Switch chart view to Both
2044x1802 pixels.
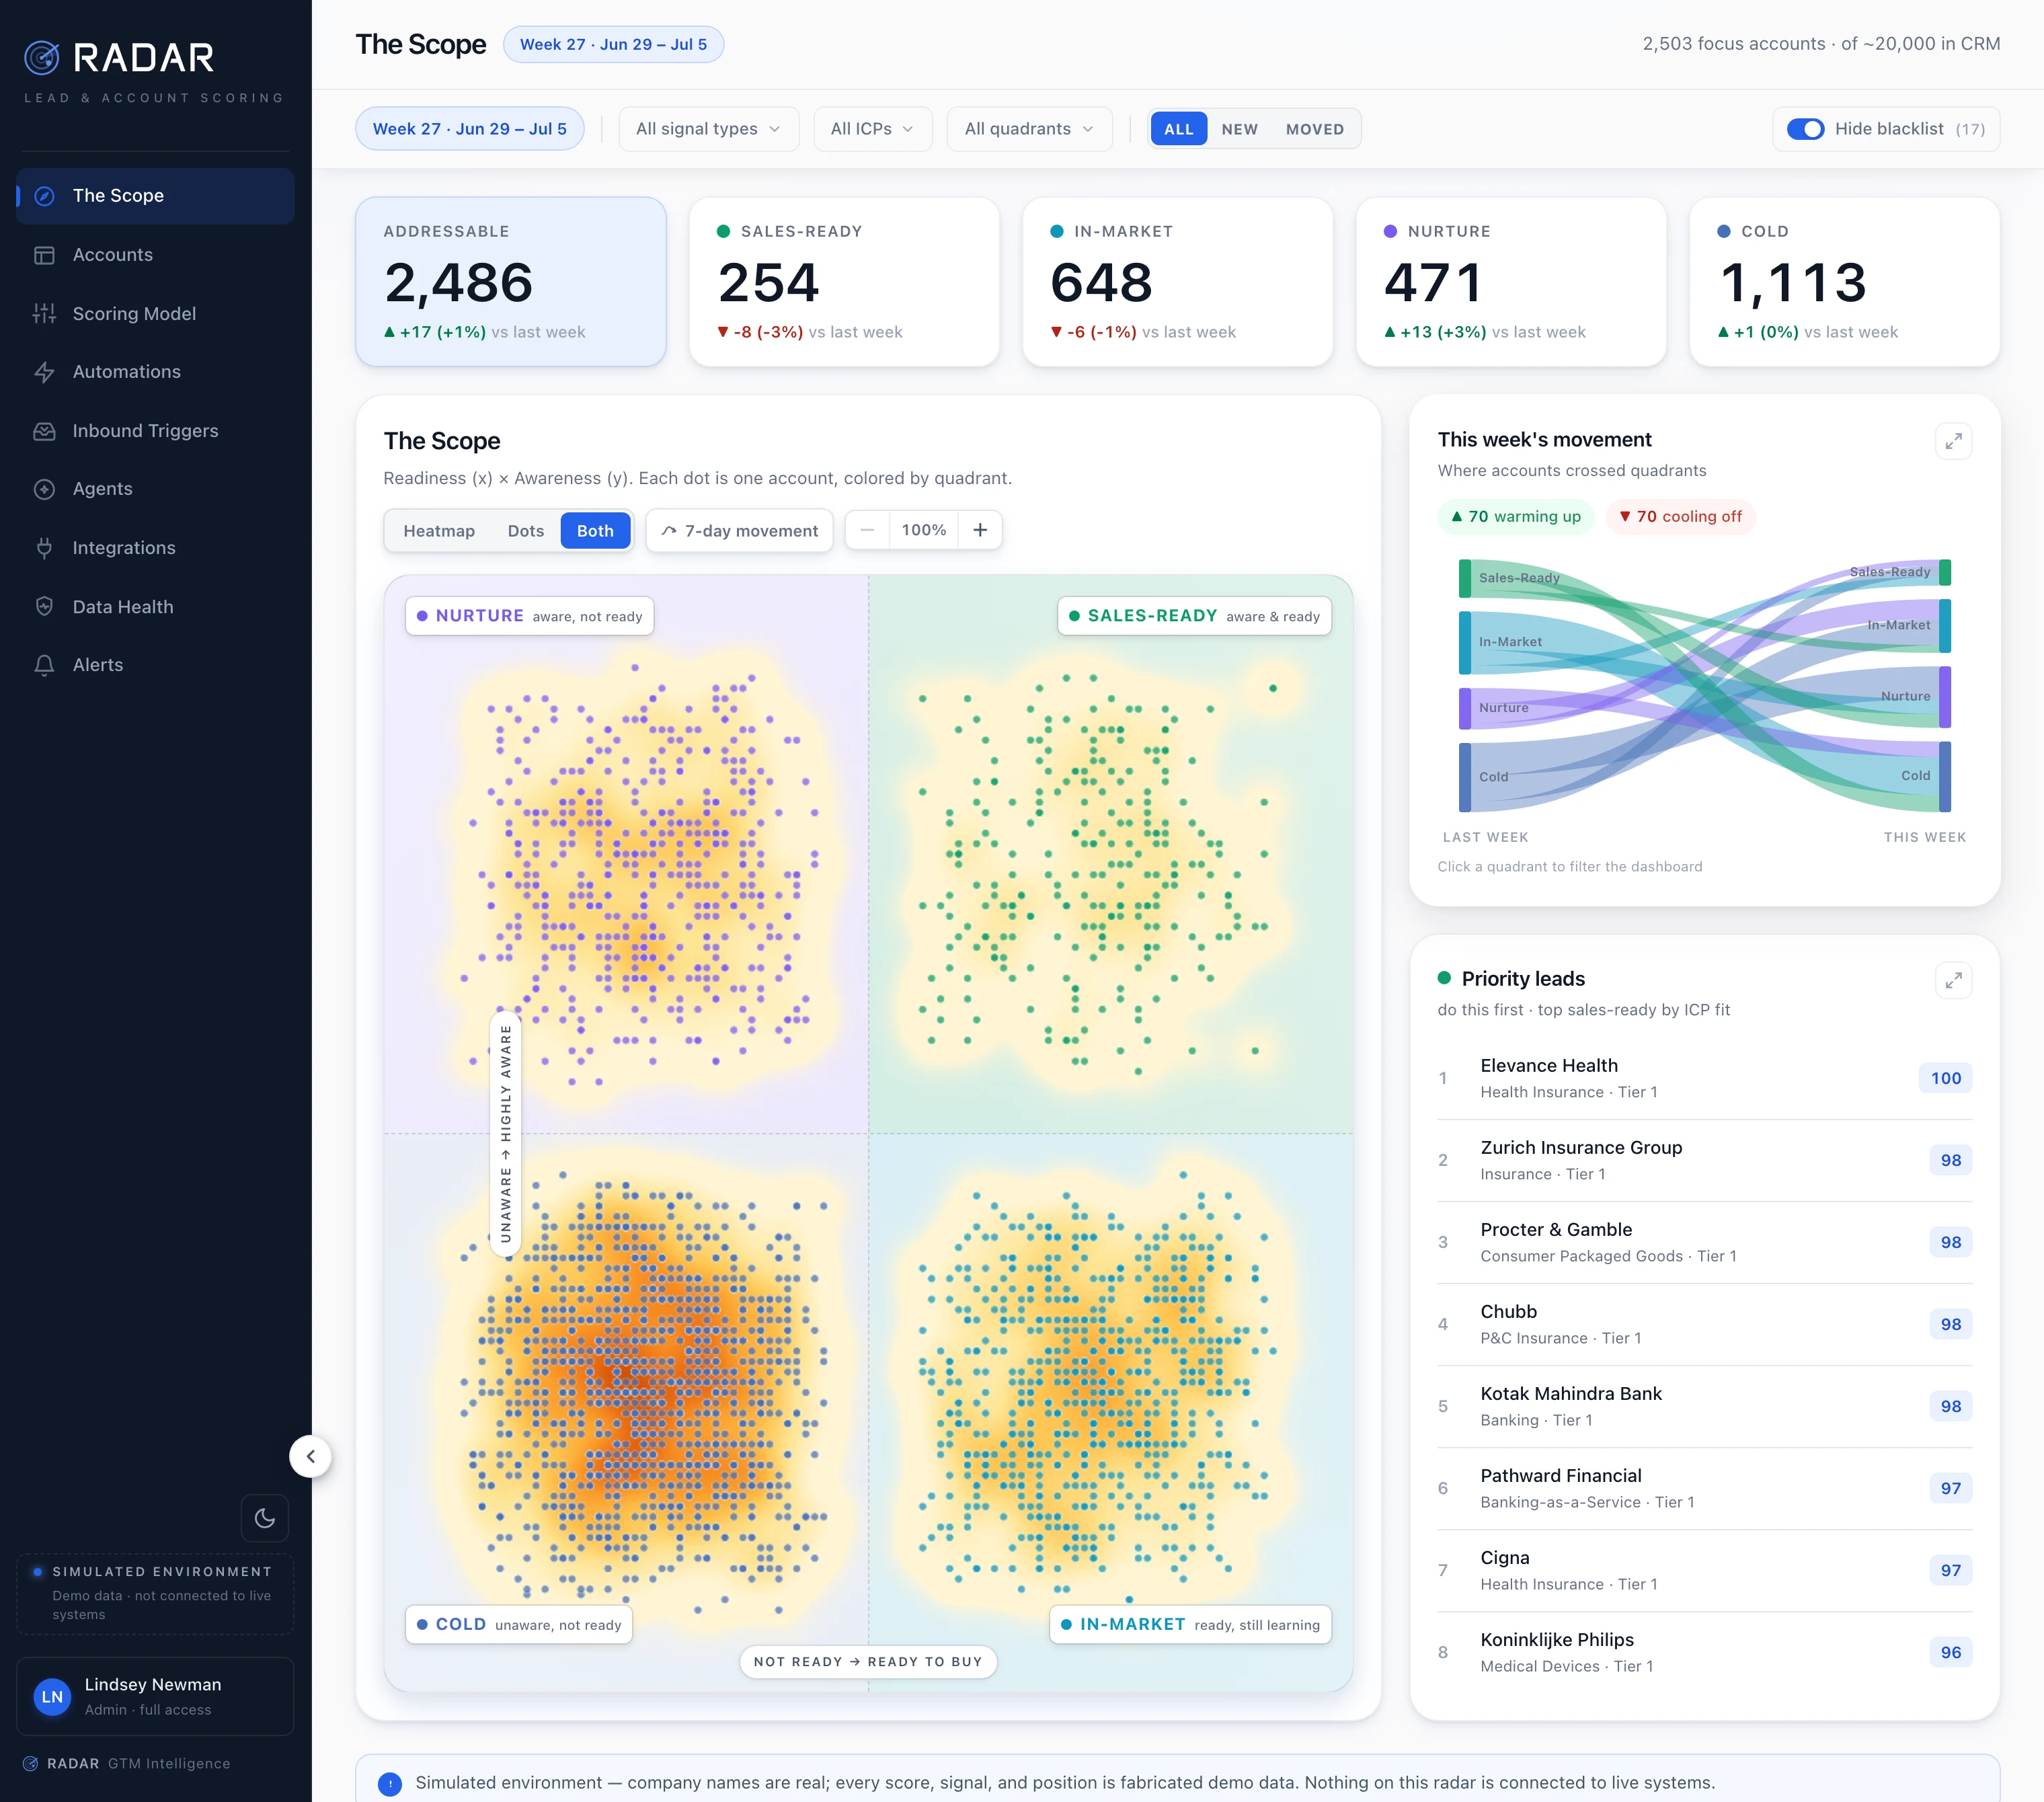pos(595,531)
